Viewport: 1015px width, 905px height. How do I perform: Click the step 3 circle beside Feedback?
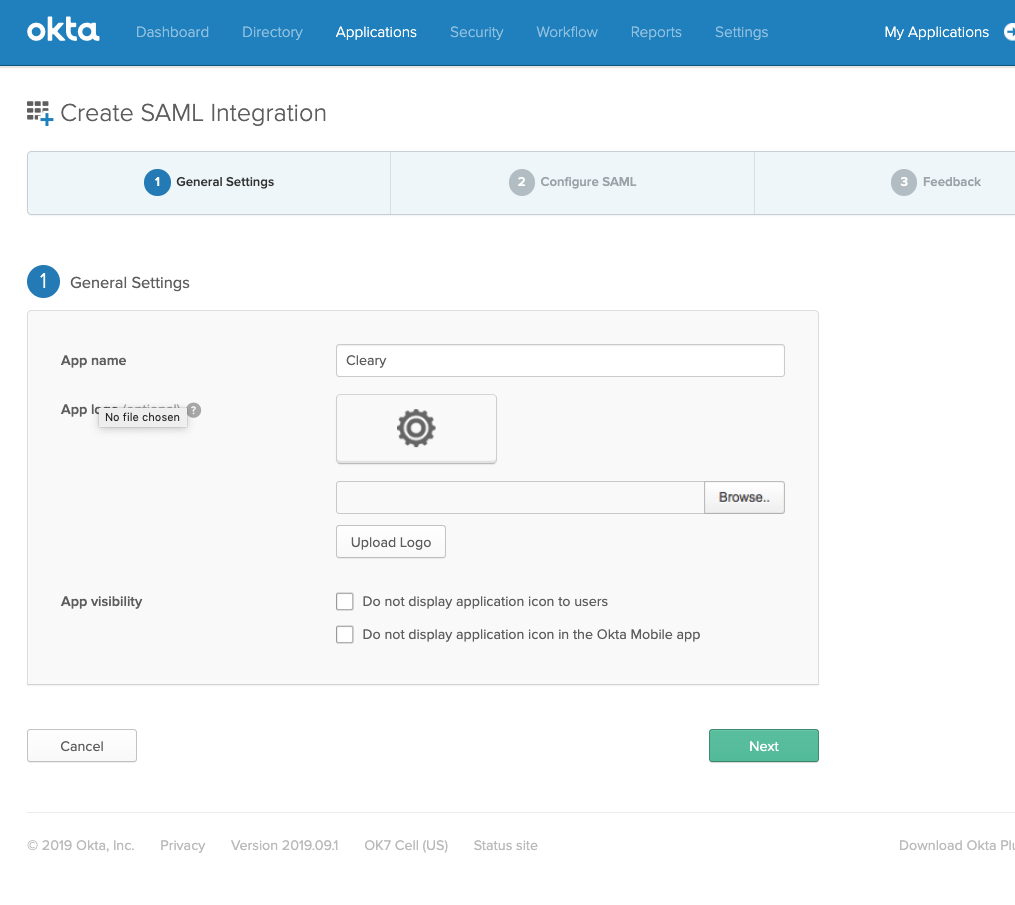pos(904,182)
